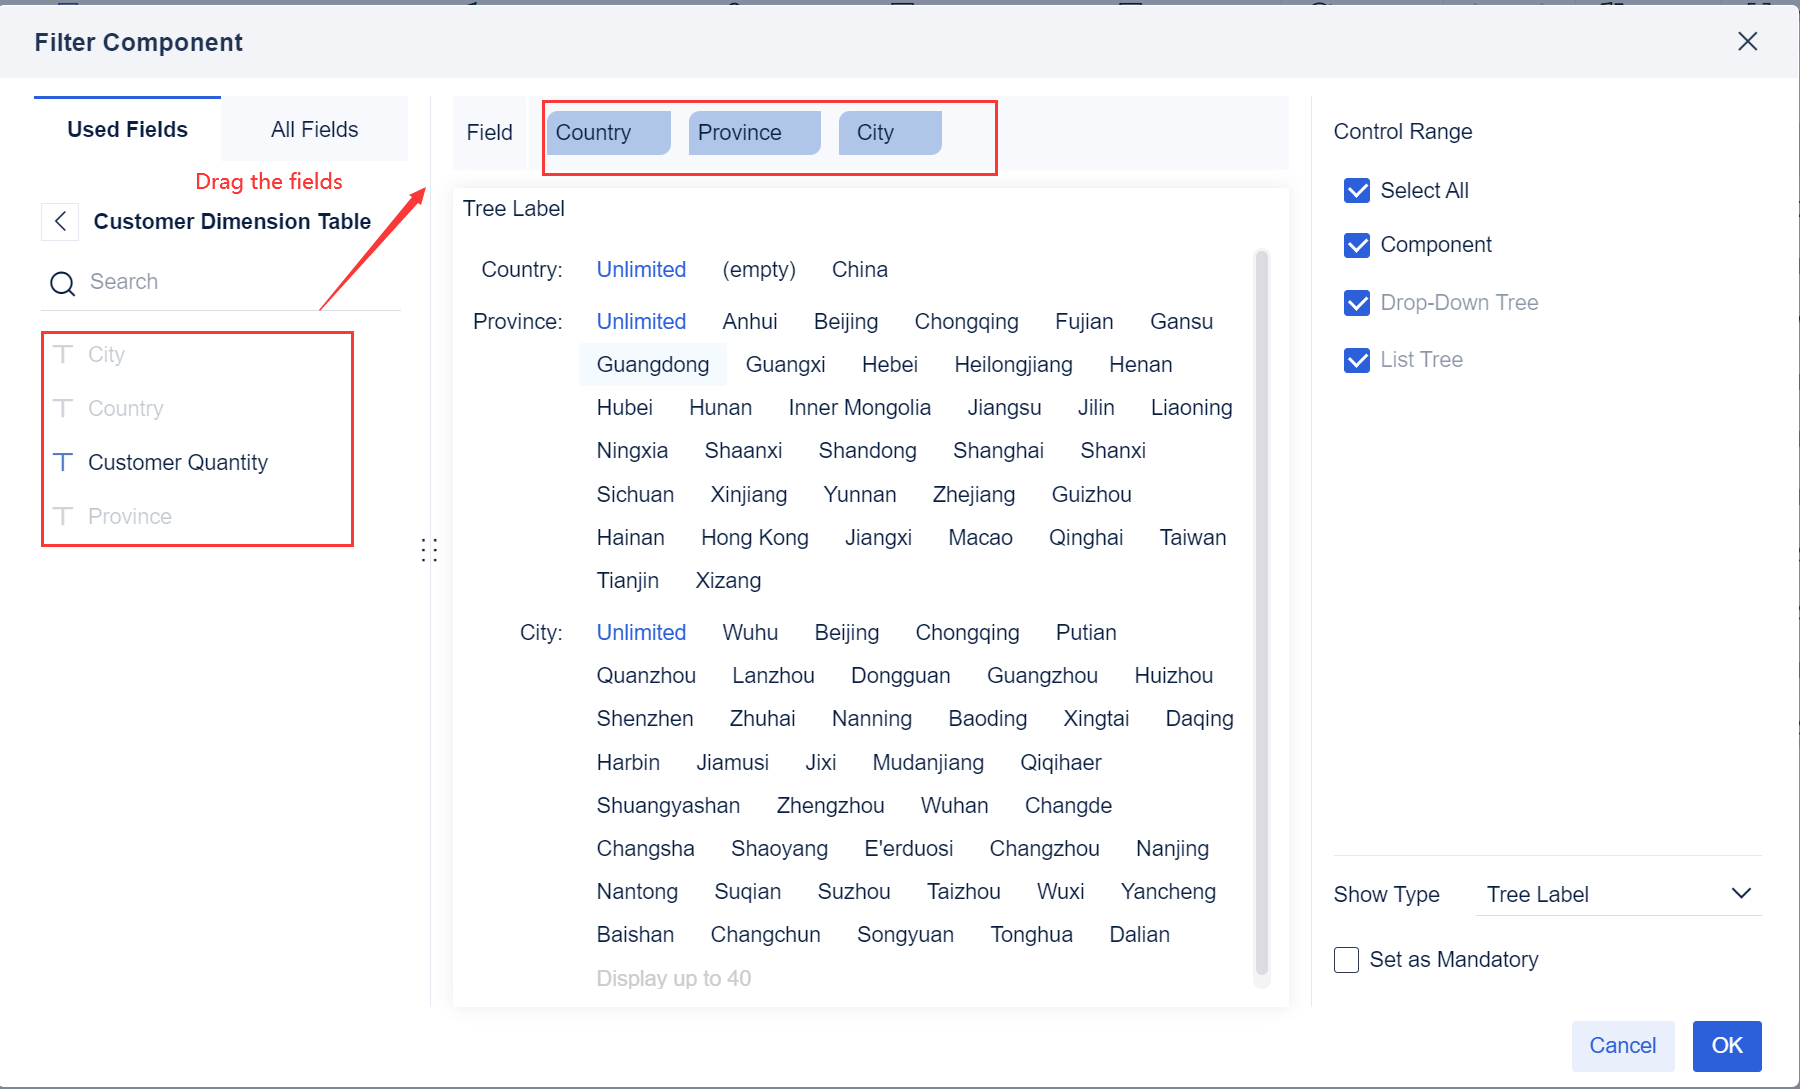Select the Province pill in the Field bar
This screenshot has width=1800, height=1089.
coord(753,132)
